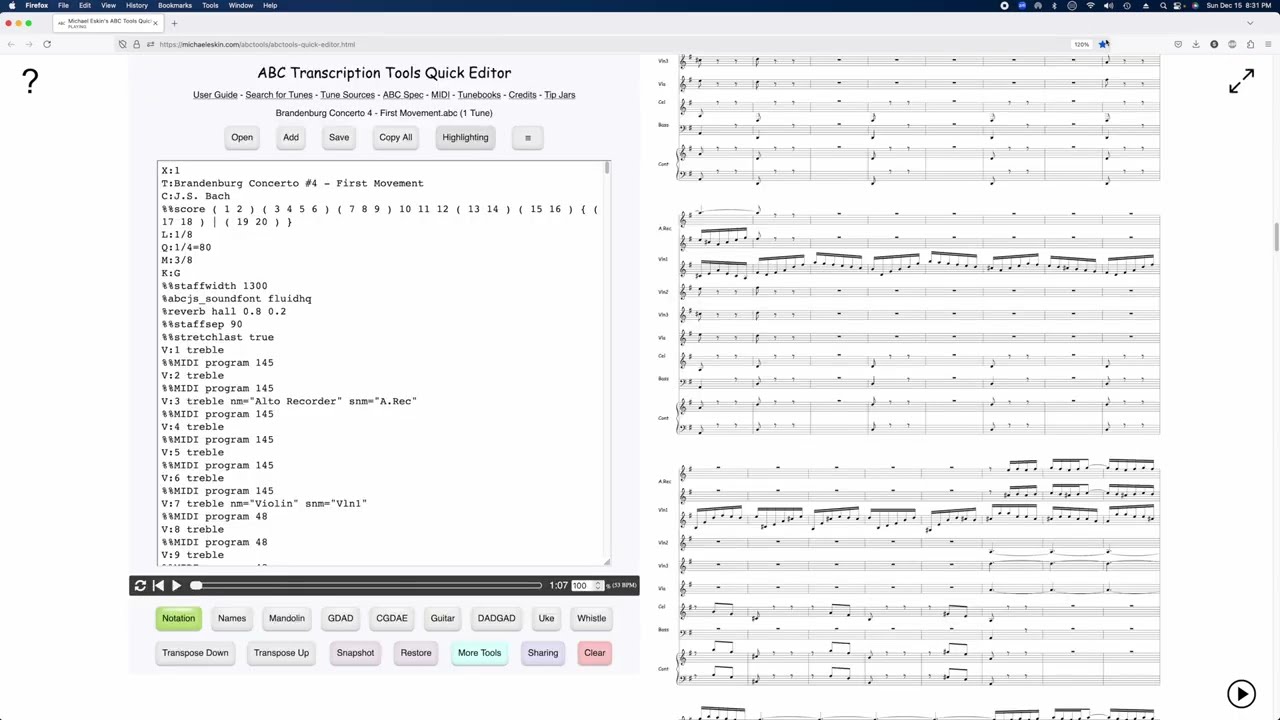Show CGDAE tablature
This screenshot has width=1280, height=720.
point(391,618)
